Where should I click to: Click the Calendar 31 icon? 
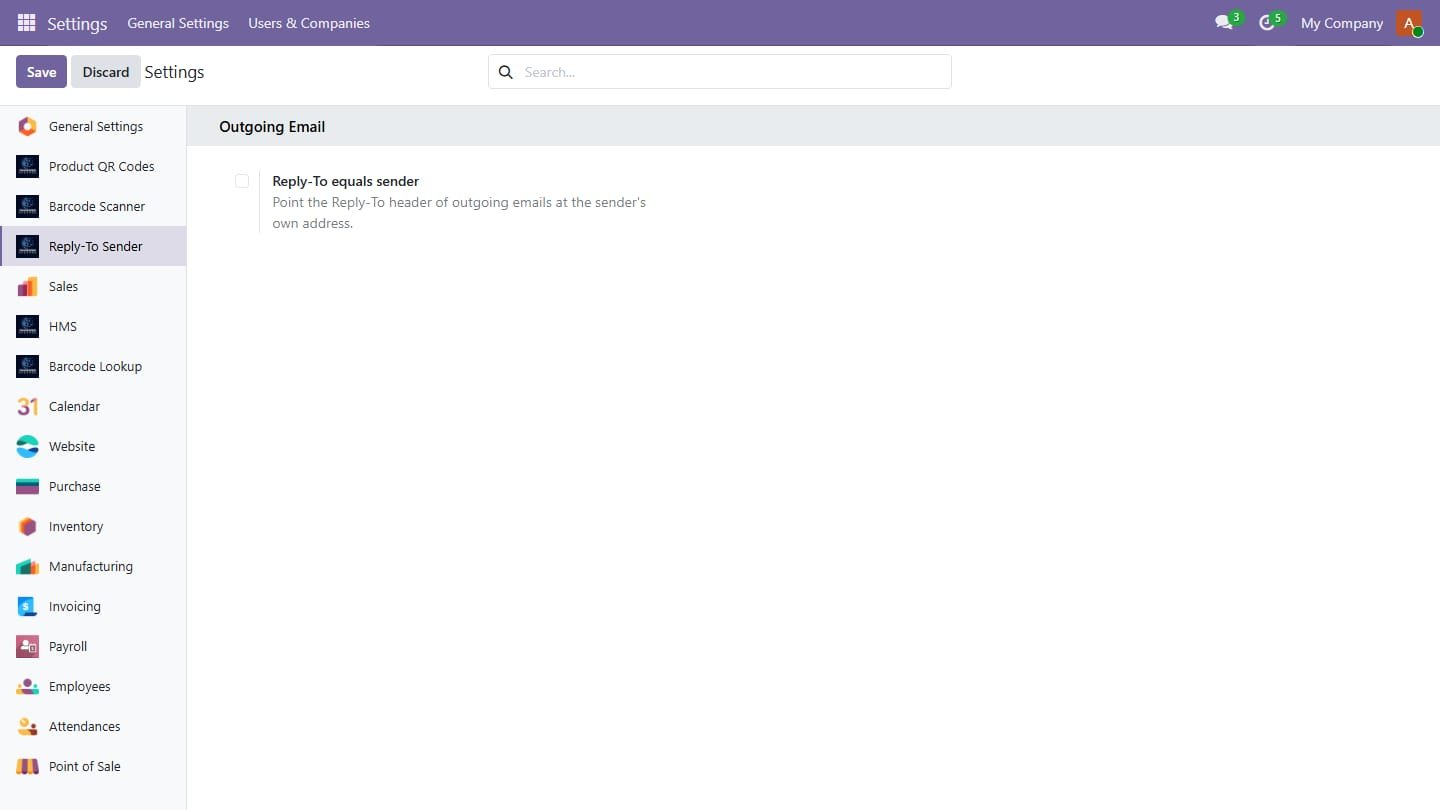[28, 407]
